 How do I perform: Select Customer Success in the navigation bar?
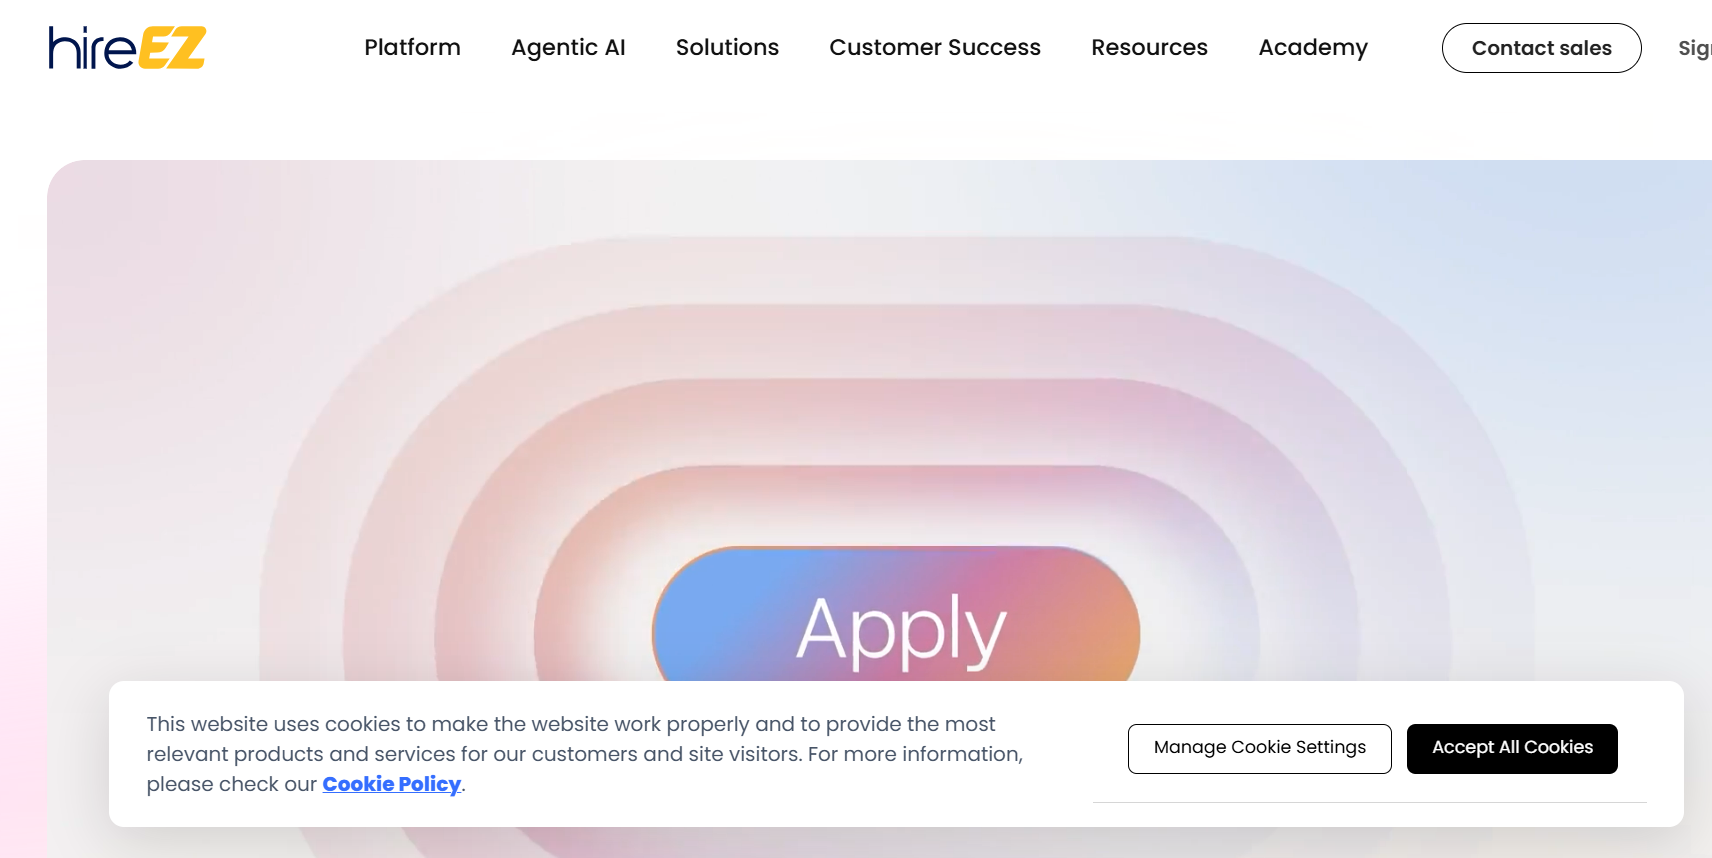pyautogui.click(x=935, y=48)
